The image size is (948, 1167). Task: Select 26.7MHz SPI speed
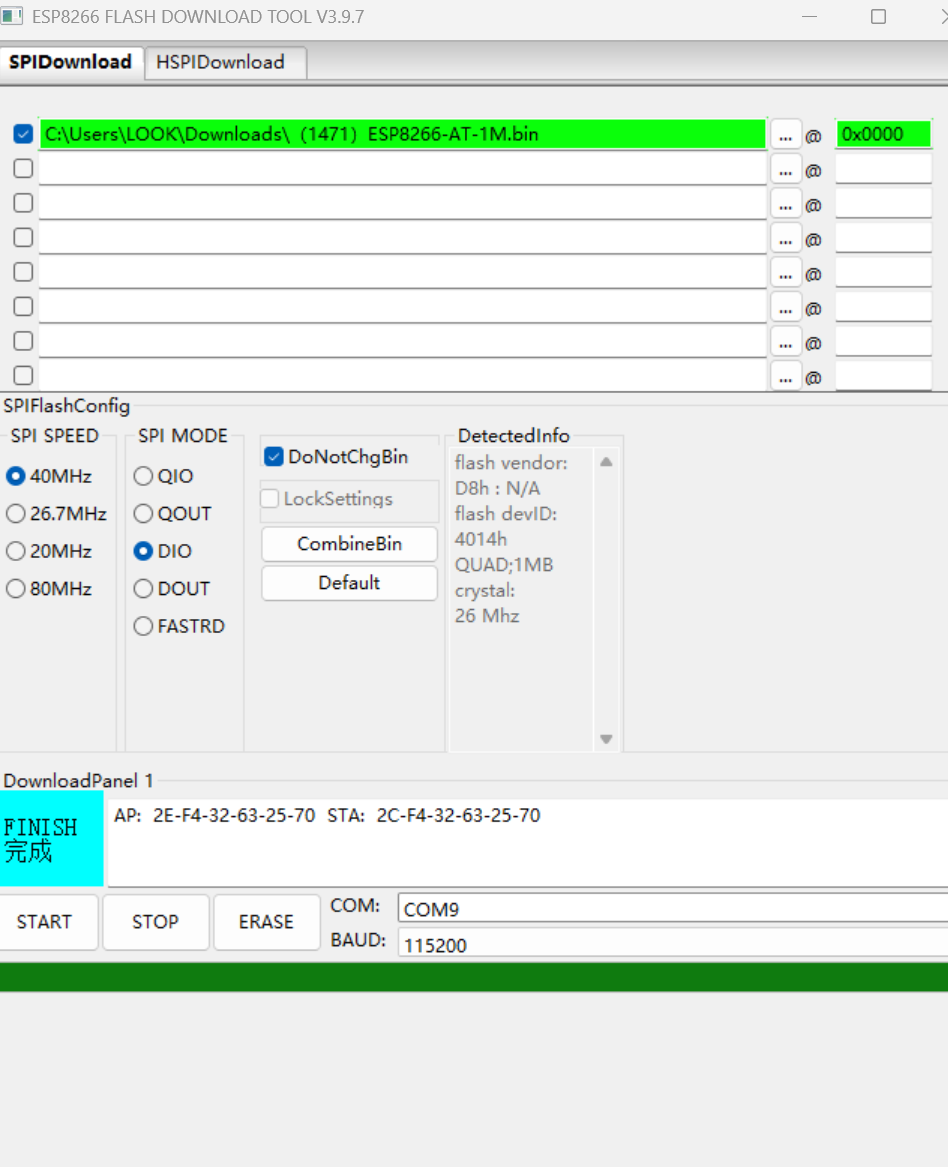click(56, 514)
